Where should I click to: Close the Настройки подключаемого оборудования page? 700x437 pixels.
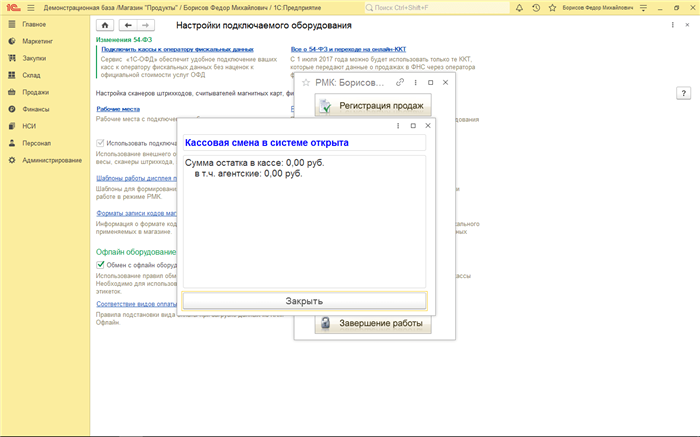(x=687, y=25)
